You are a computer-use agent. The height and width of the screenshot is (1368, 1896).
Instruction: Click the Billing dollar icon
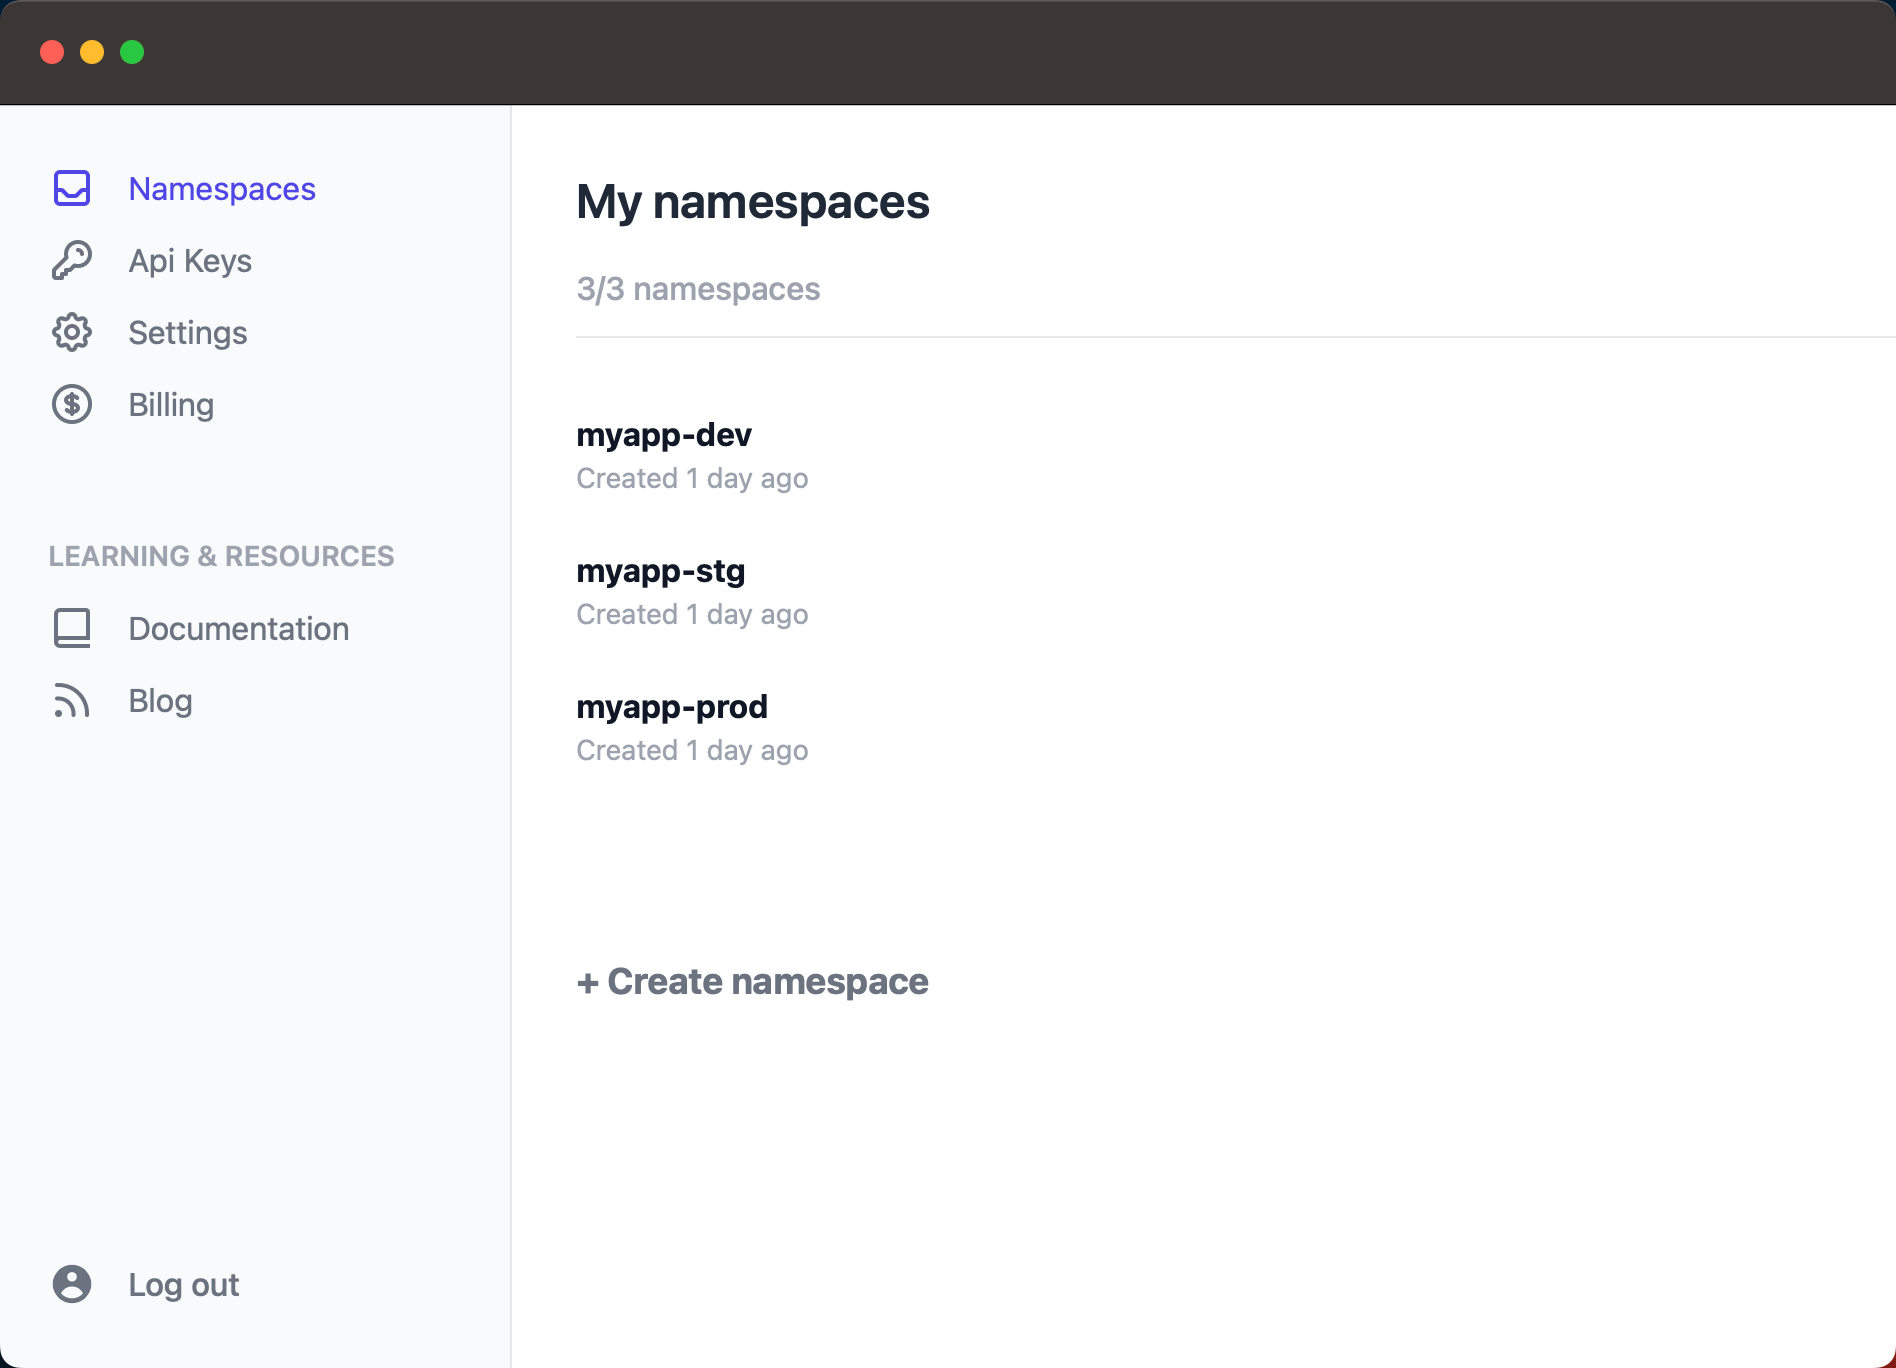point(72,404)
